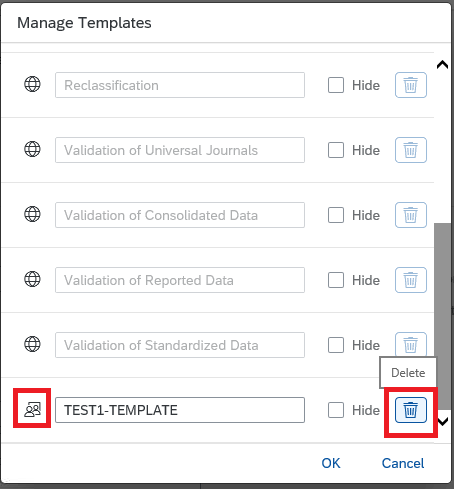Click the globe icon beside Reclassification
Image resolution: width=454 pixels, height=489 pixels.
coord(32,84)
